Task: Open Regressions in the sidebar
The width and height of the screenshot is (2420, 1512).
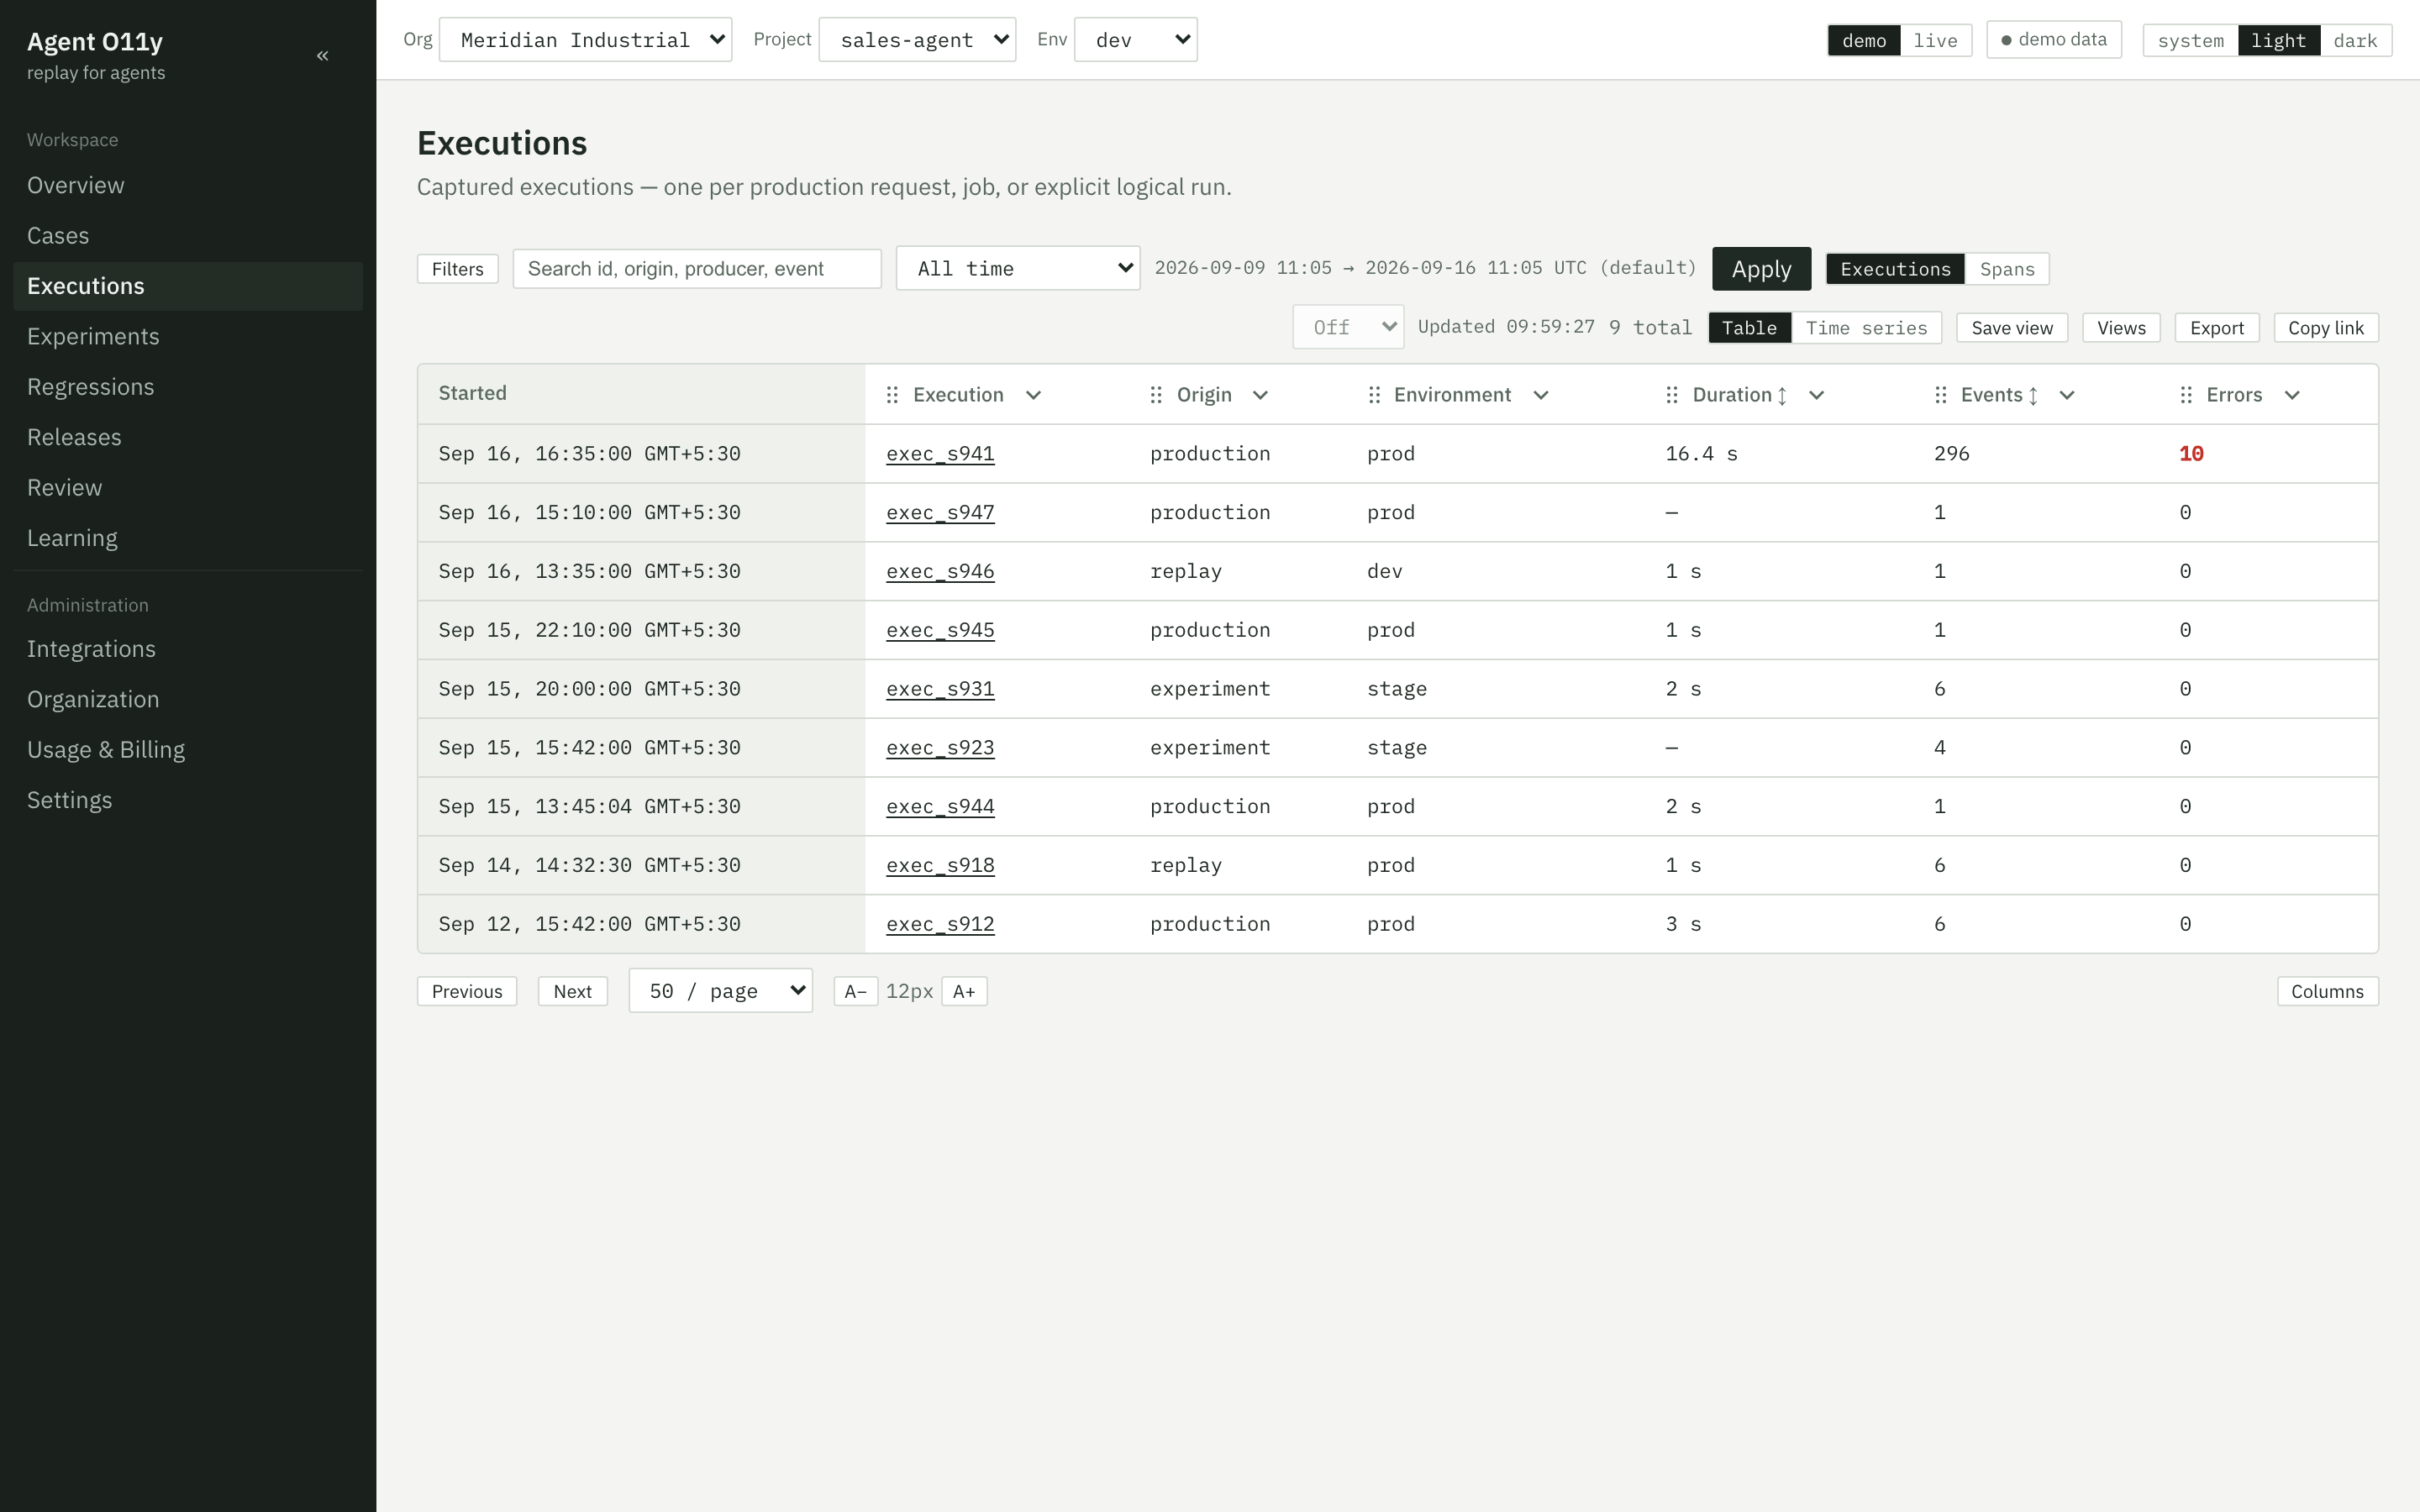Action: [188, 387]
